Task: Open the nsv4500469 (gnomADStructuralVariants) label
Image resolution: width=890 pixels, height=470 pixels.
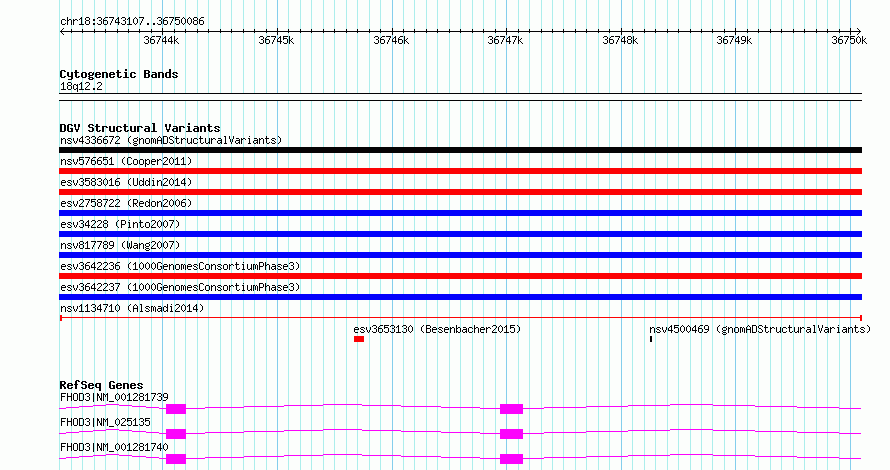Action: point(760,329)
